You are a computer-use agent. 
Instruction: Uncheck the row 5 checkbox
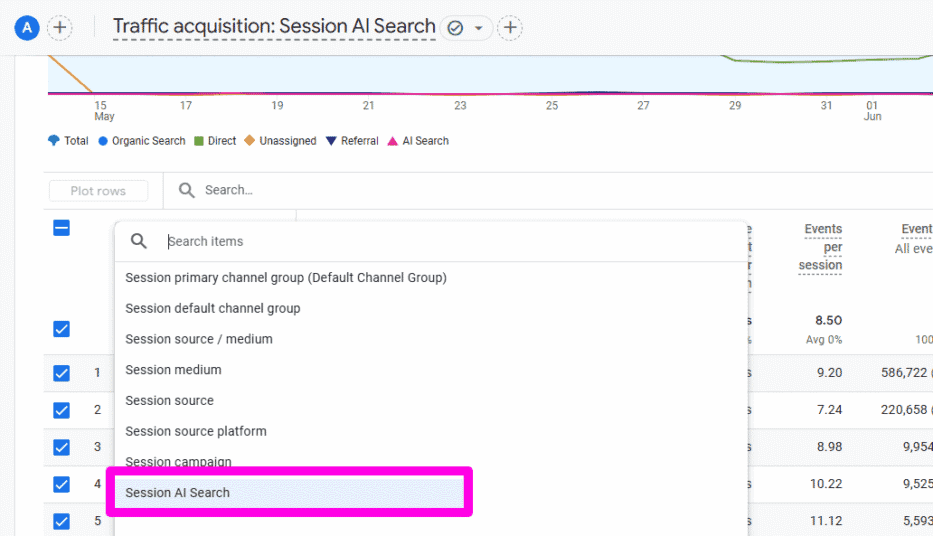[61, 521]
